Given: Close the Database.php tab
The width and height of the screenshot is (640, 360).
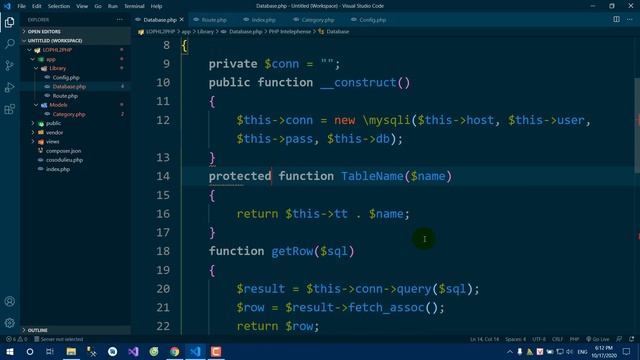Looking at the screenshot, I should tap(182, 20).
